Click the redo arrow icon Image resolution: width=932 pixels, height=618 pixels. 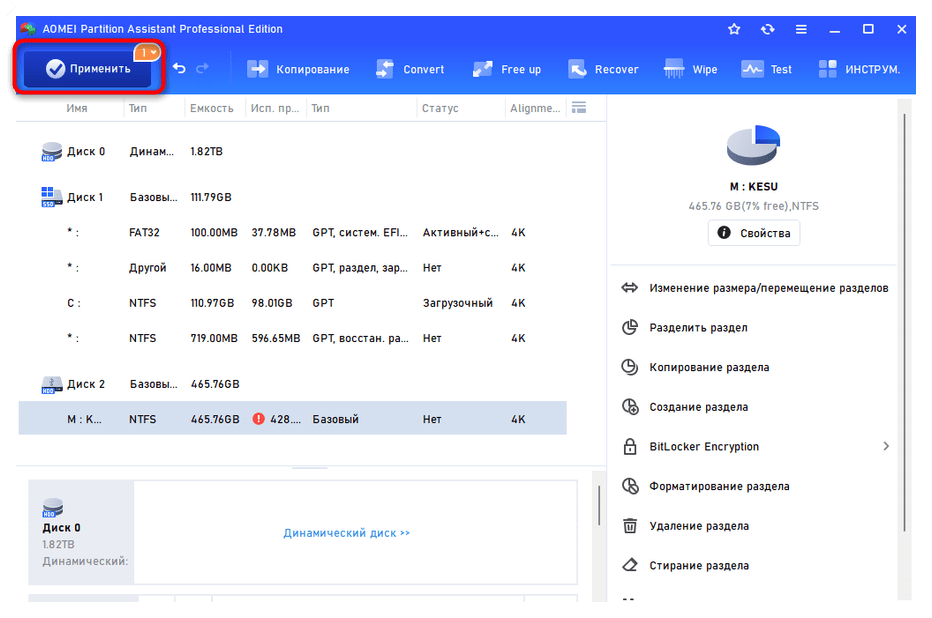point(203,69)
